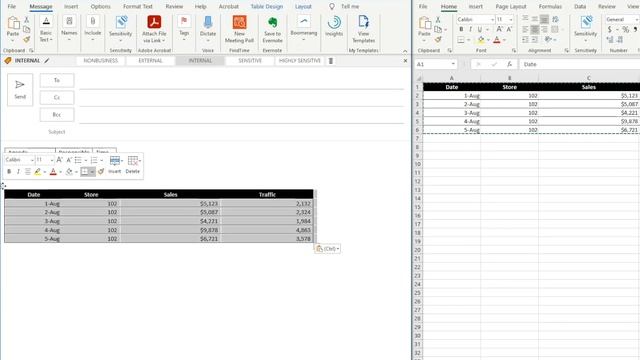Open Excel number format dropdown General
640x360 pixels.
coord(636,20)
